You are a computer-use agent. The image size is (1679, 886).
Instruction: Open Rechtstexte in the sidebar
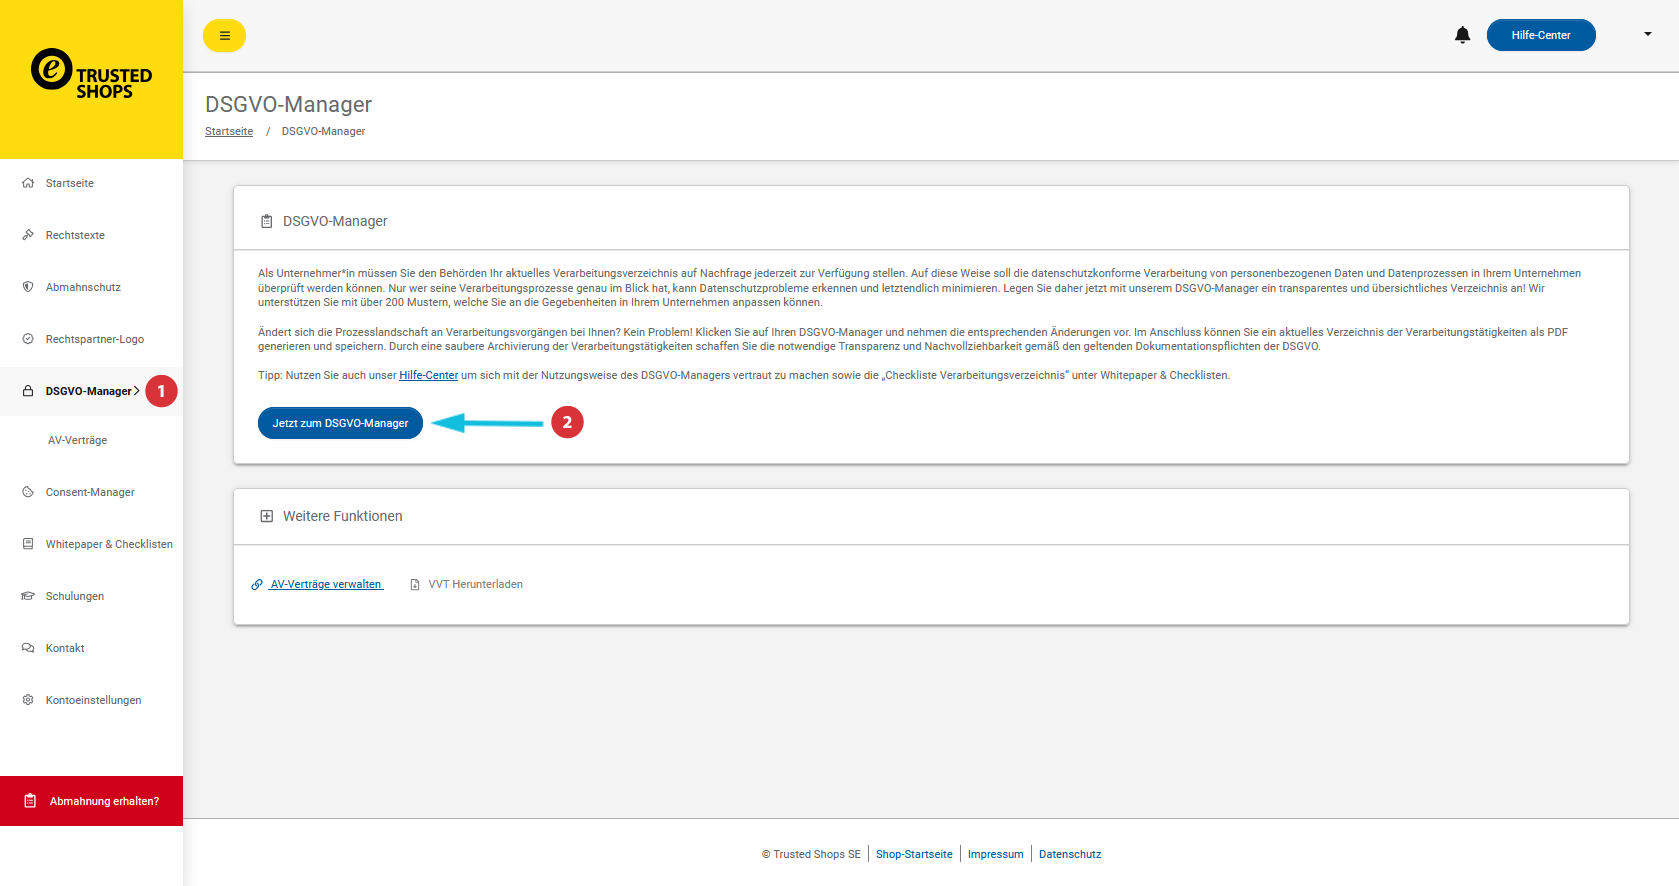tap(75, 235)
